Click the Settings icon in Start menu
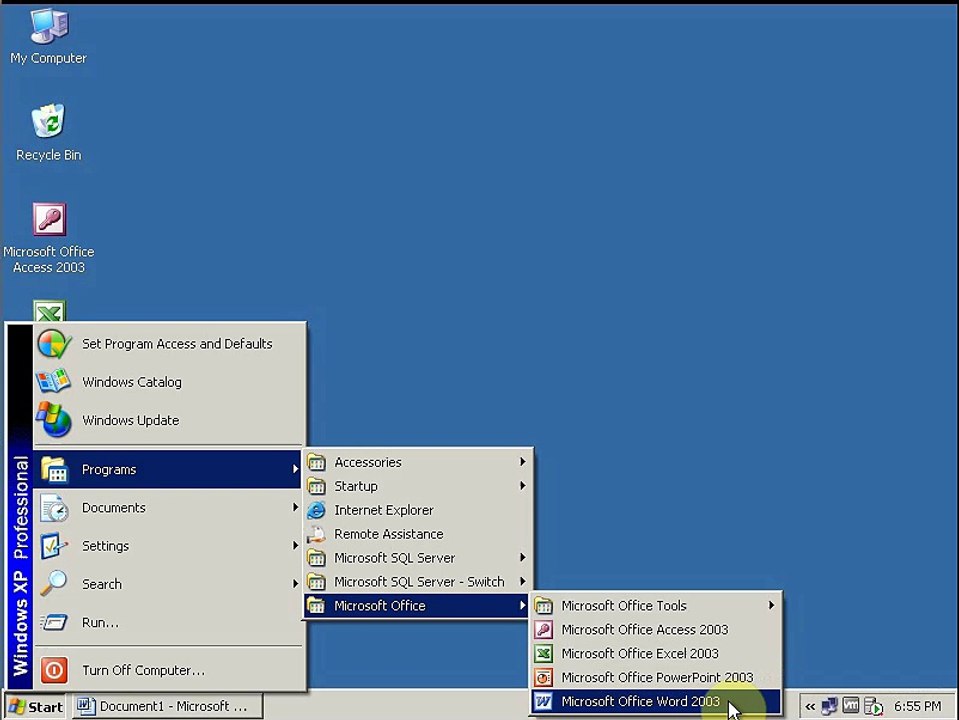959x720 pixels. click(x=54, y=546)
